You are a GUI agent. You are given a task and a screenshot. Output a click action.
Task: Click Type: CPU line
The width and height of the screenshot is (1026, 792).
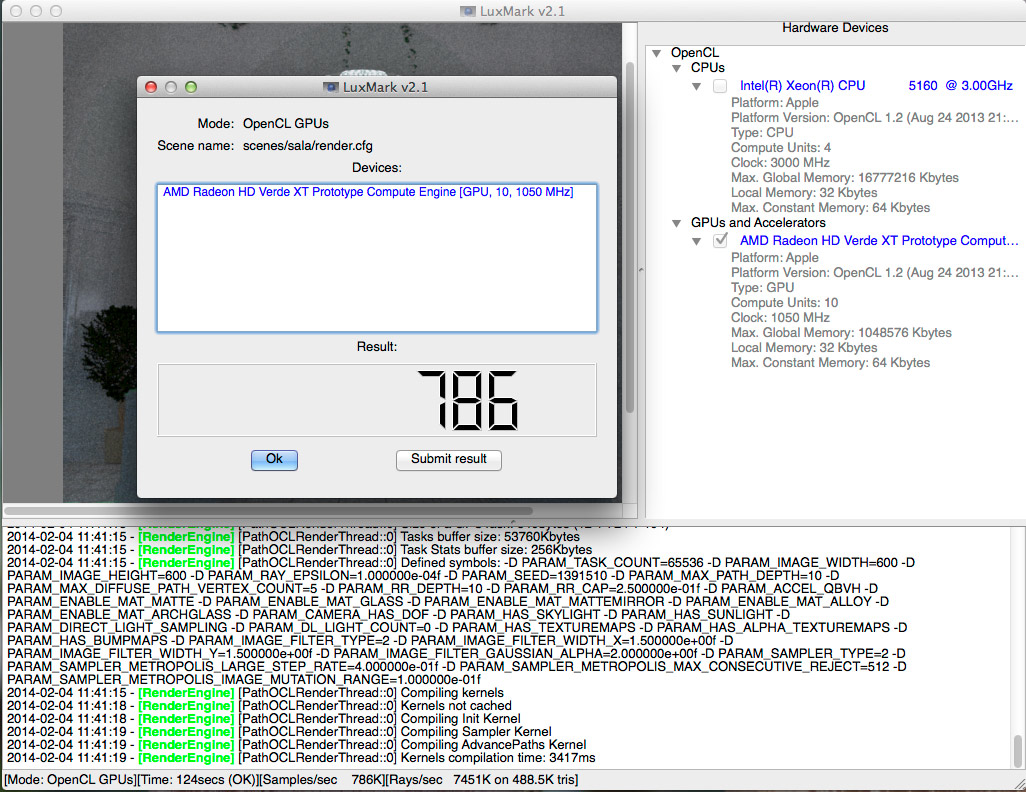point(762,133)
